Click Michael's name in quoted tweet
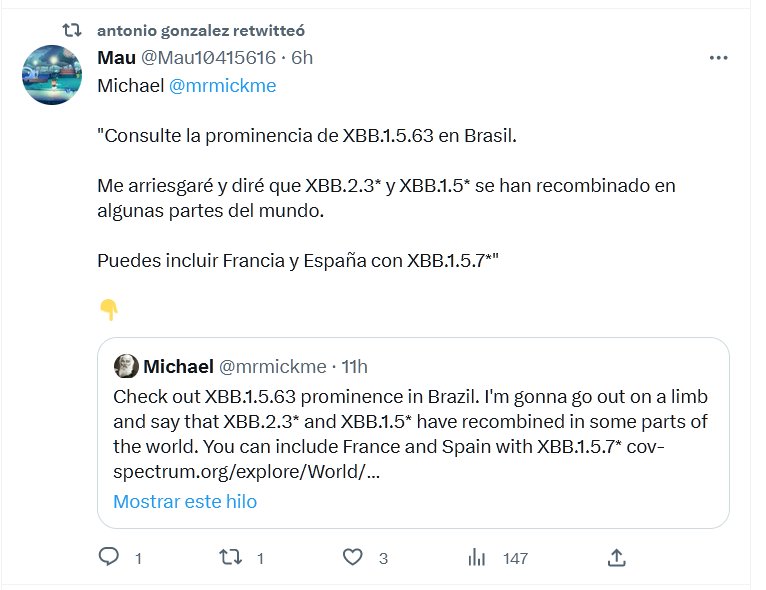This screenshot has width=766, height=590. [x=178, y=366]
